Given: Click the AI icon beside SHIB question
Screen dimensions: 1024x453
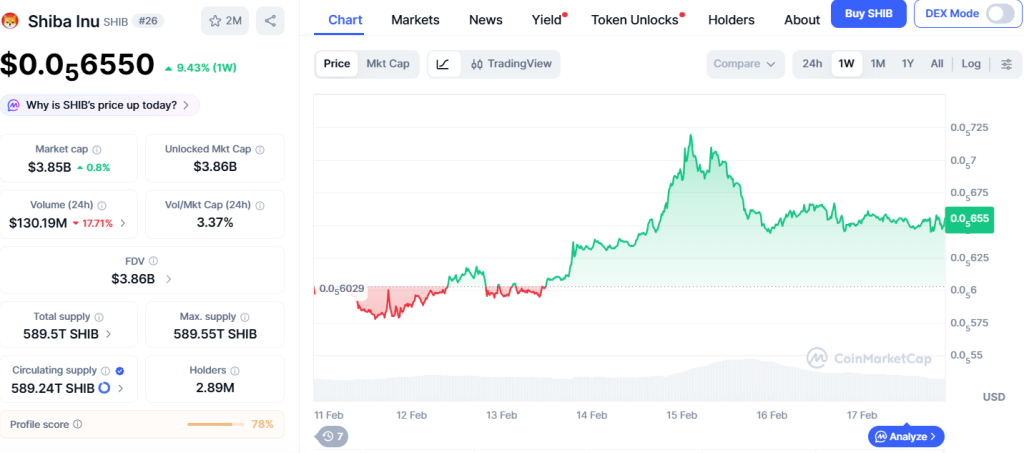Looking at the screenshot, I should tap(13, 105).
